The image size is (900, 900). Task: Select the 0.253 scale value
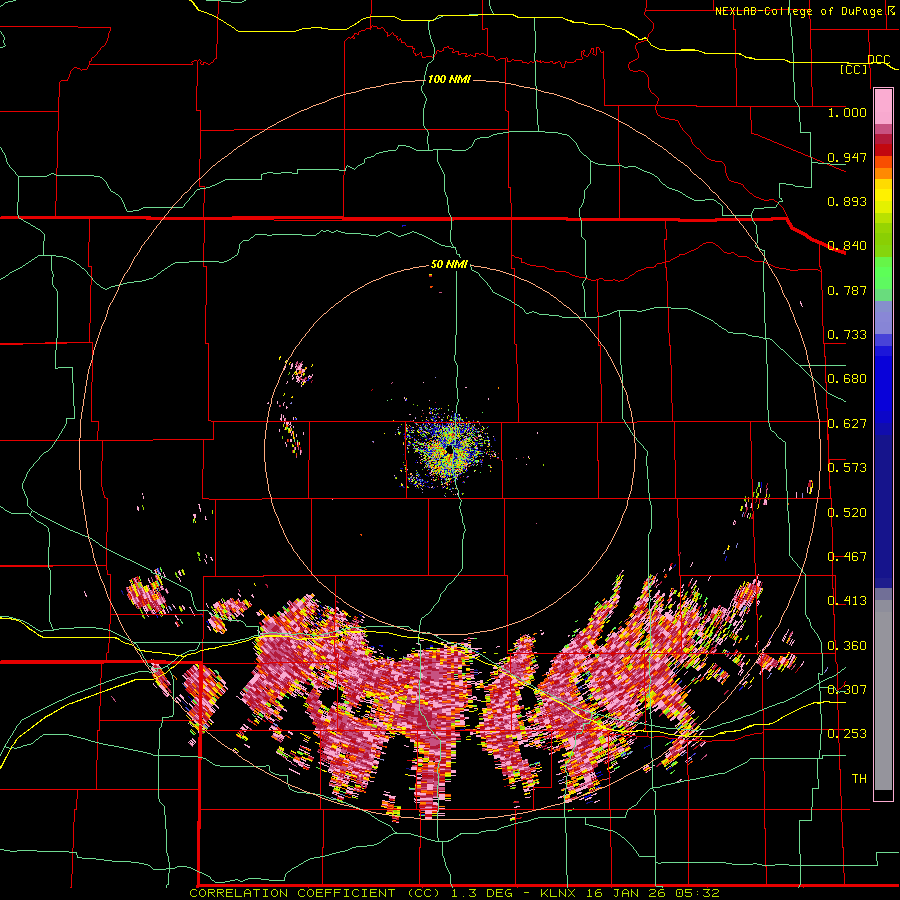(x=847, y=734)
